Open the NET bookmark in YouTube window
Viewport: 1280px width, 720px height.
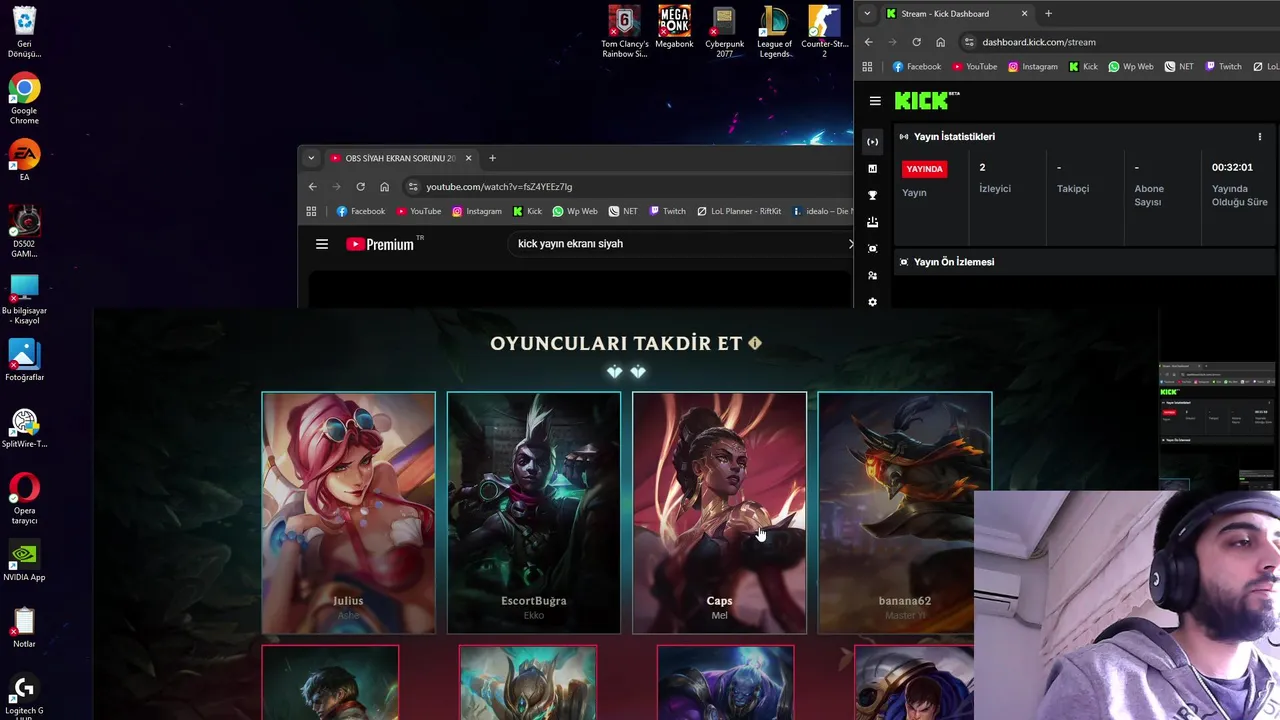click(x=622, y=211)
